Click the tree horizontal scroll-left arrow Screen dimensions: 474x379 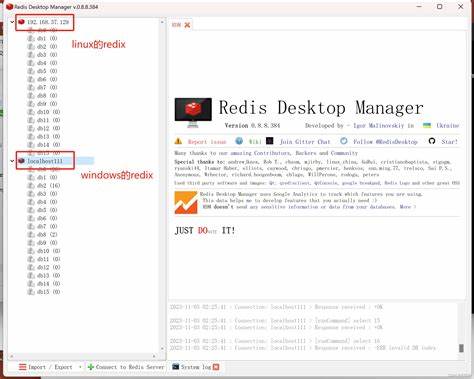tap(12, 356)
